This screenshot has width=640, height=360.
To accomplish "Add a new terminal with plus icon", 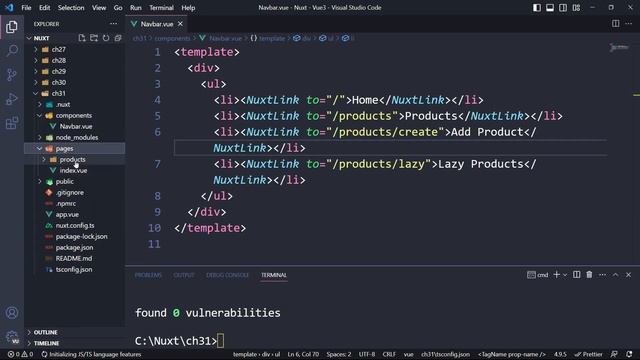I will (556, 275).
